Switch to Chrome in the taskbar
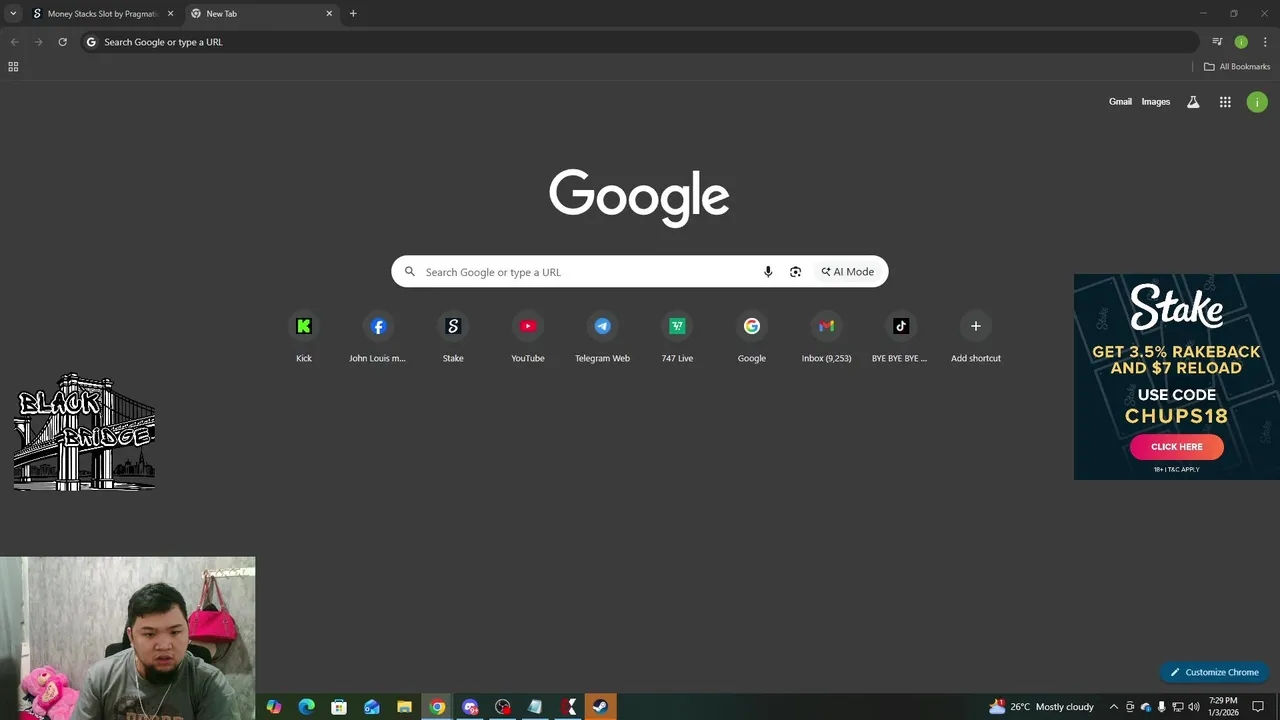 (x=437, y=707)
